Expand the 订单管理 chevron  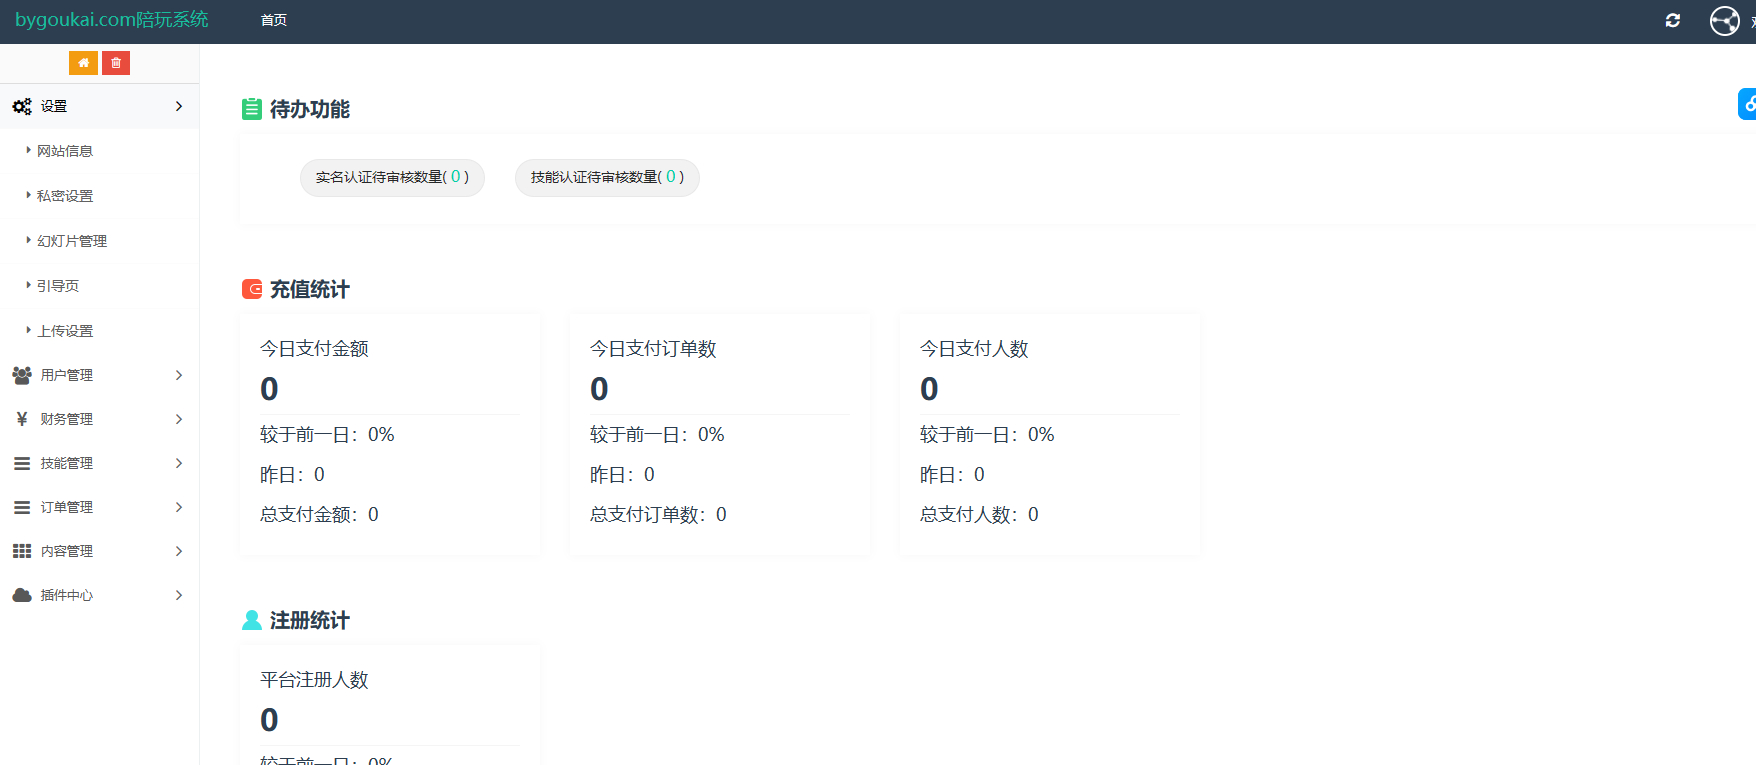click(179, 507)
